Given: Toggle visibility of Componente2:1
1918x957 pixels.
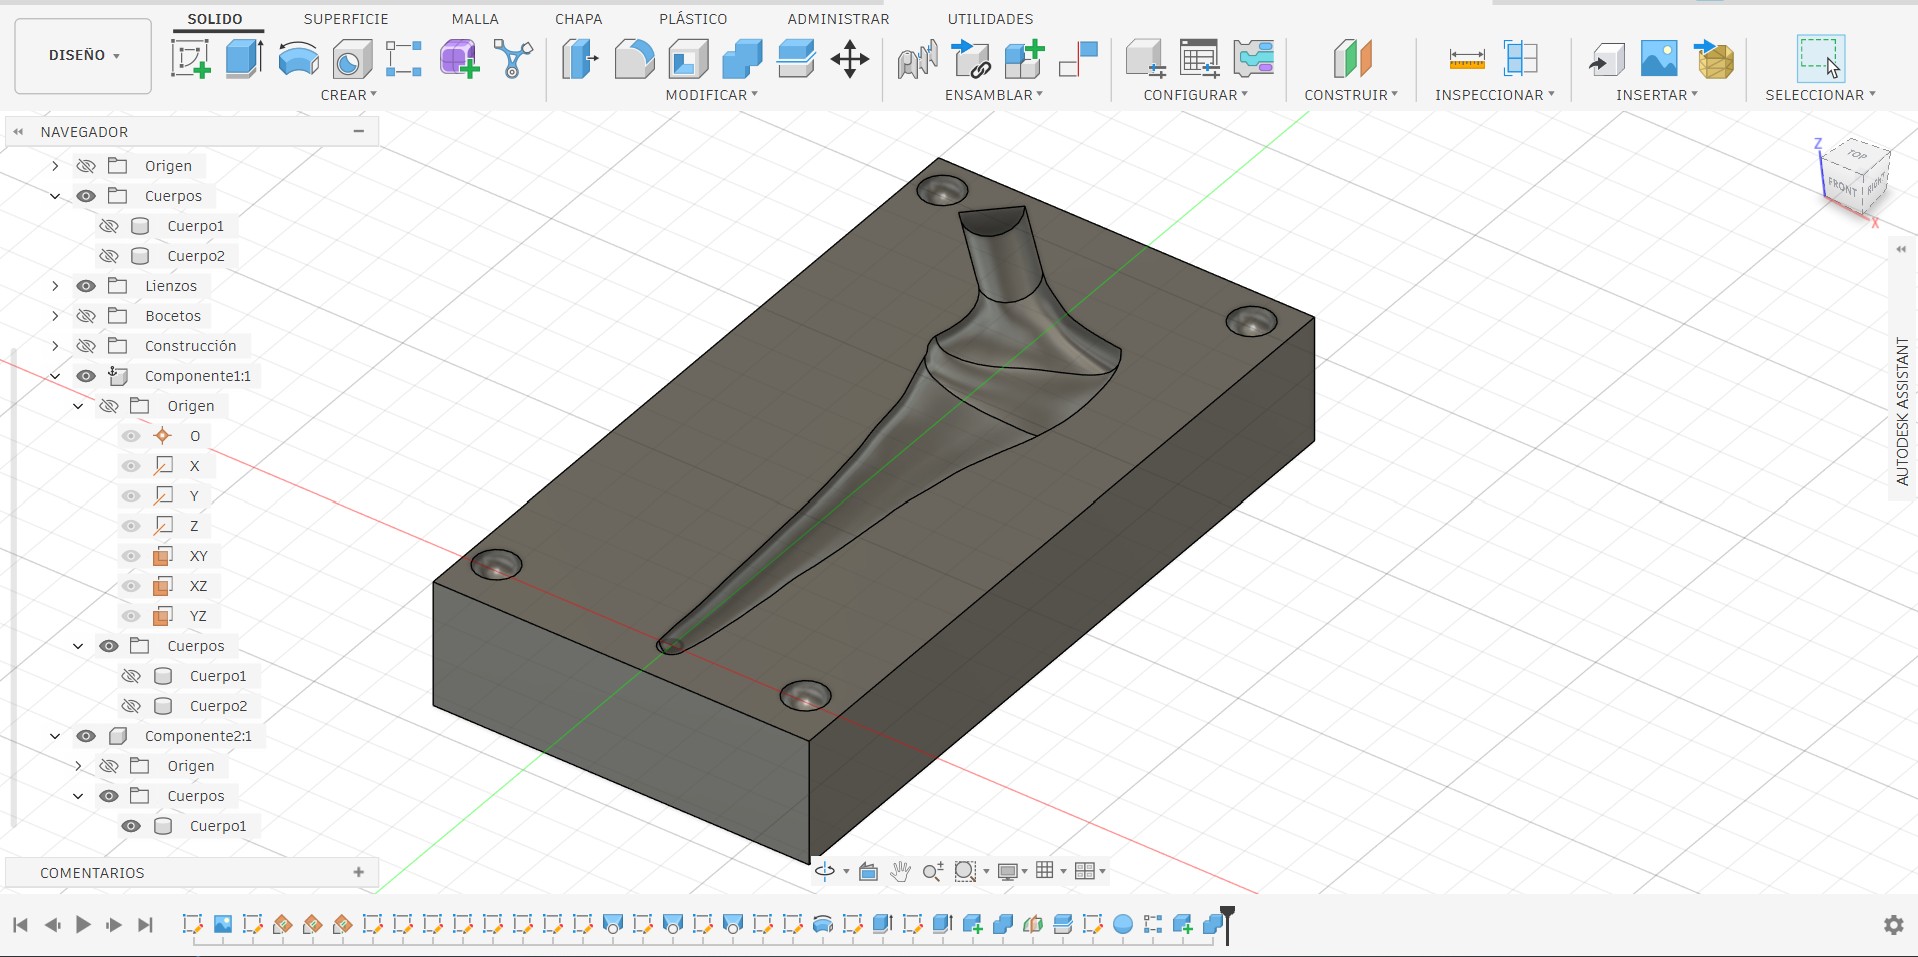Looking at the screenshot, I should 87,736.
